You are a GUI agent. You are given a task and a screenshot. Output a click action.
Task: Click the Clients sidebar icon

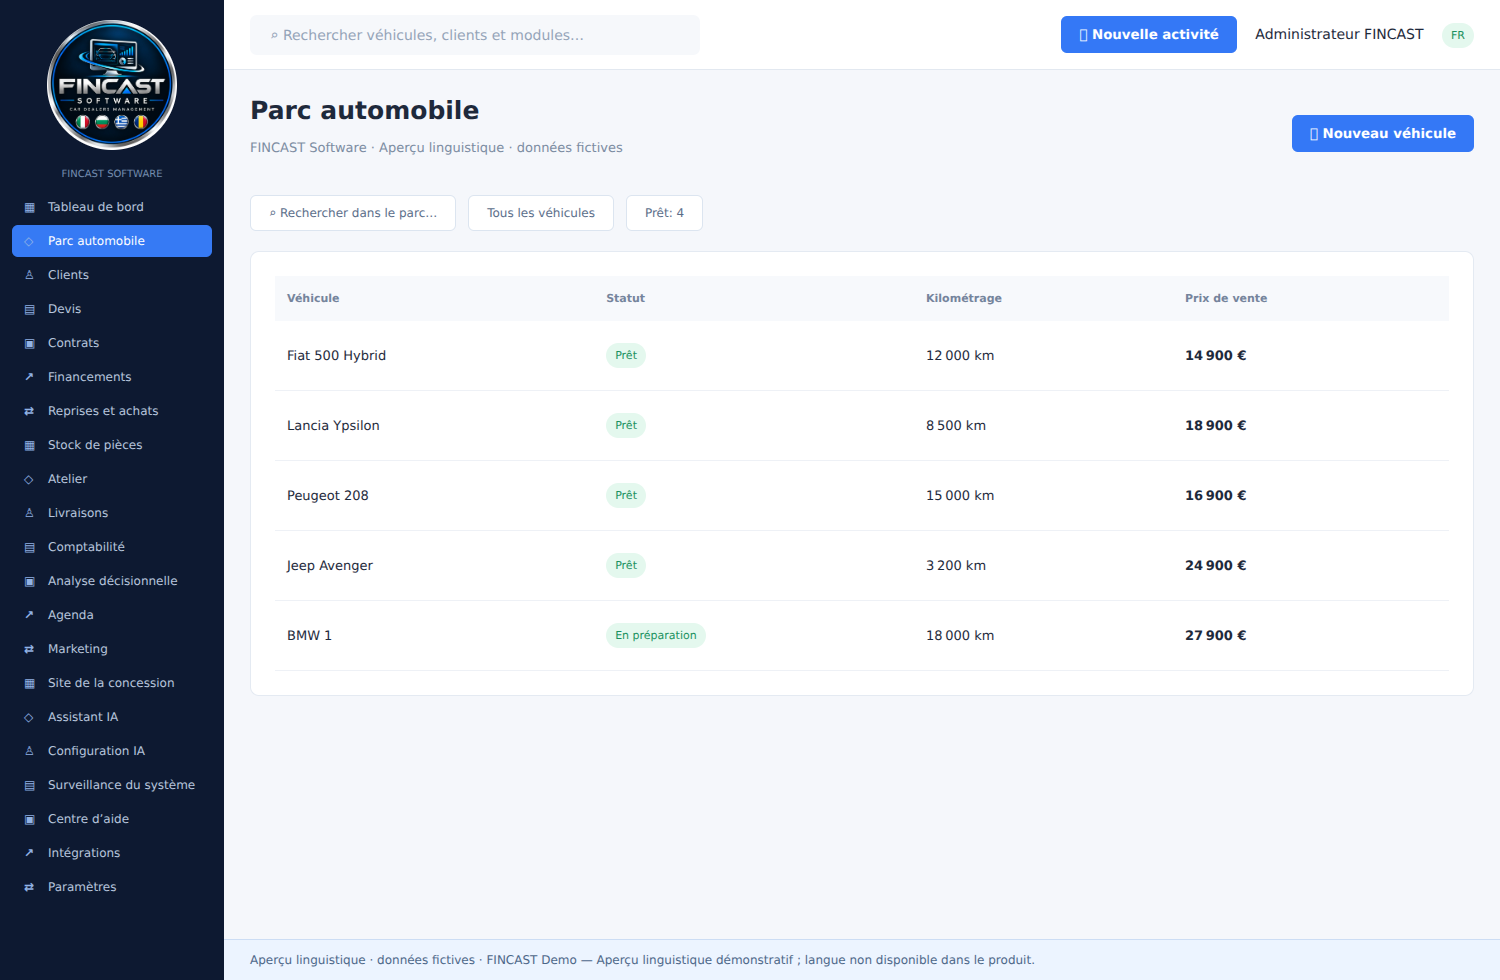(x=29, y=275)
